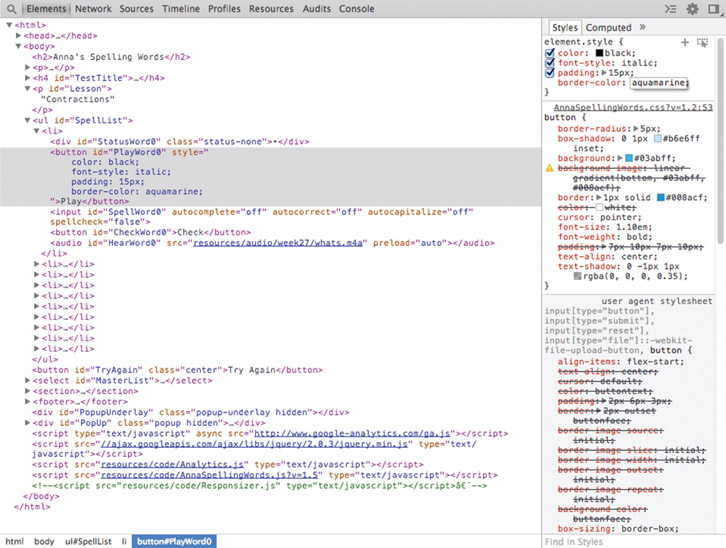Click the dock side toggle icon
The height and width of the screenshot is (548, 726).
point(714,9)
